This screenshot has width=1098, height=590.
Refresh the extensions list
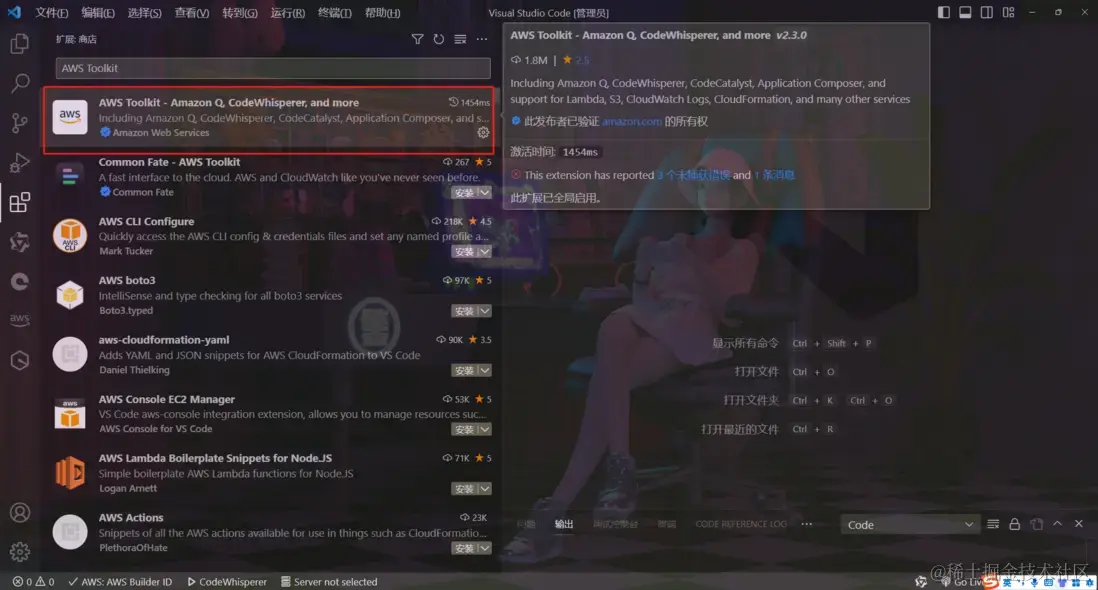pyautogui.click(x=438, y=39)
